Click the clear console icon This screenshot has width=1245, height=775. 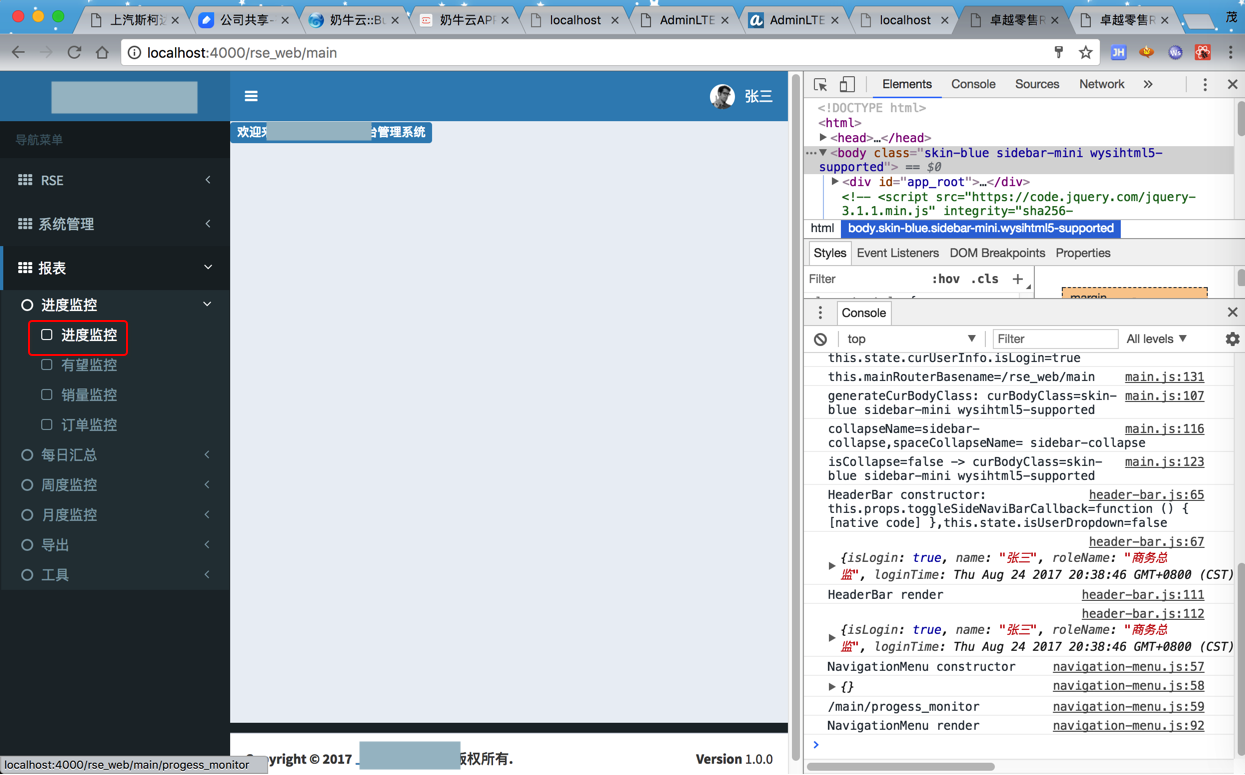(x=820, y=339)
